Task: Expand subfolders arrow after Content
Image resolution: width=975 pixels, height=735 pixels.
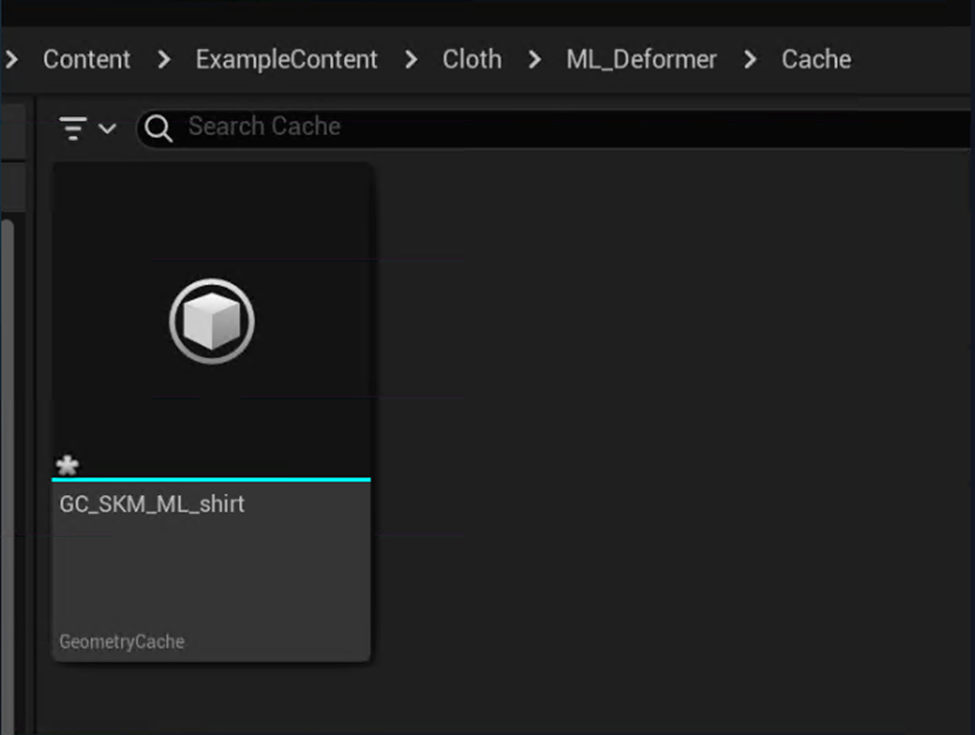Action: [x=164, y=60]
